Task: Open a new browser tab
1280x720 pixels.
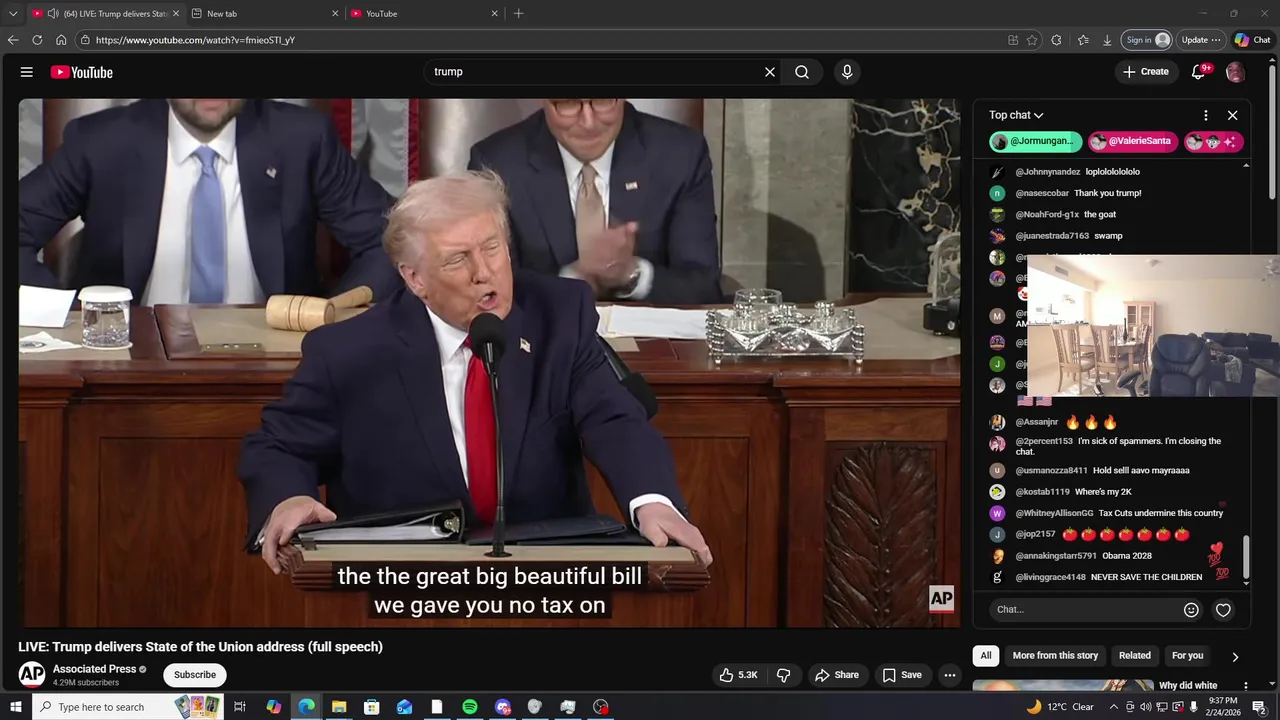Action: pos(518,14)
